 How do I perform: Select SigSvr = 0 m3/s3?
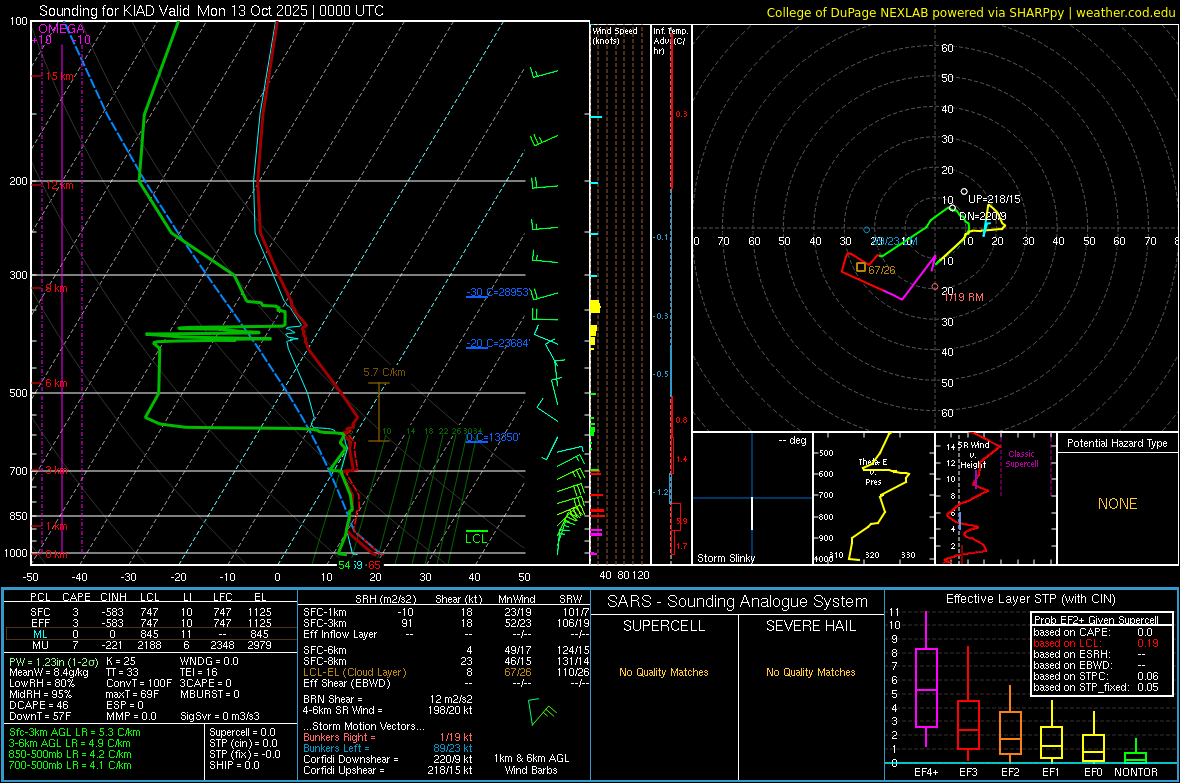(220, 716)
